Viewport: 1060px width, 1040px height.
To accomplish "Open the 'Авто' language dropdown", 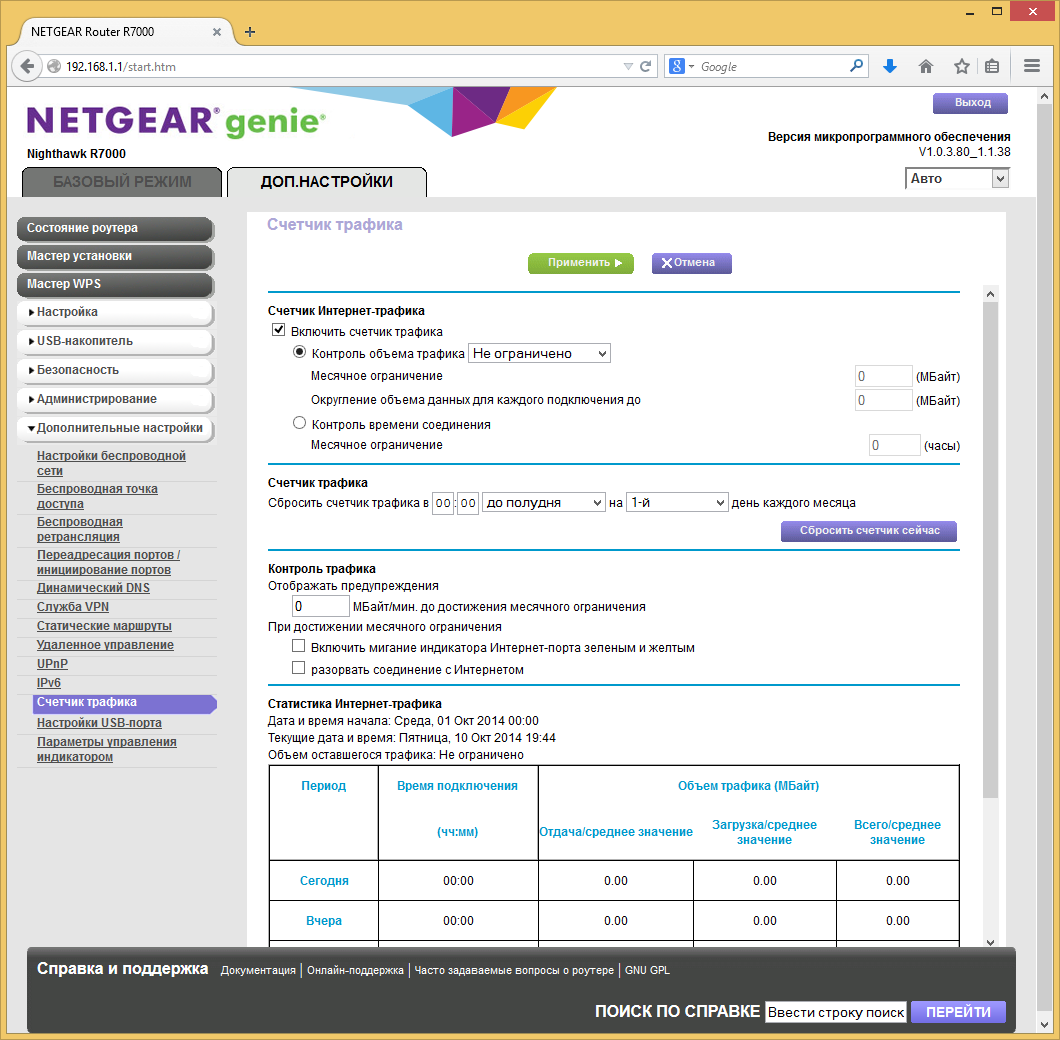I will point(957,179).
